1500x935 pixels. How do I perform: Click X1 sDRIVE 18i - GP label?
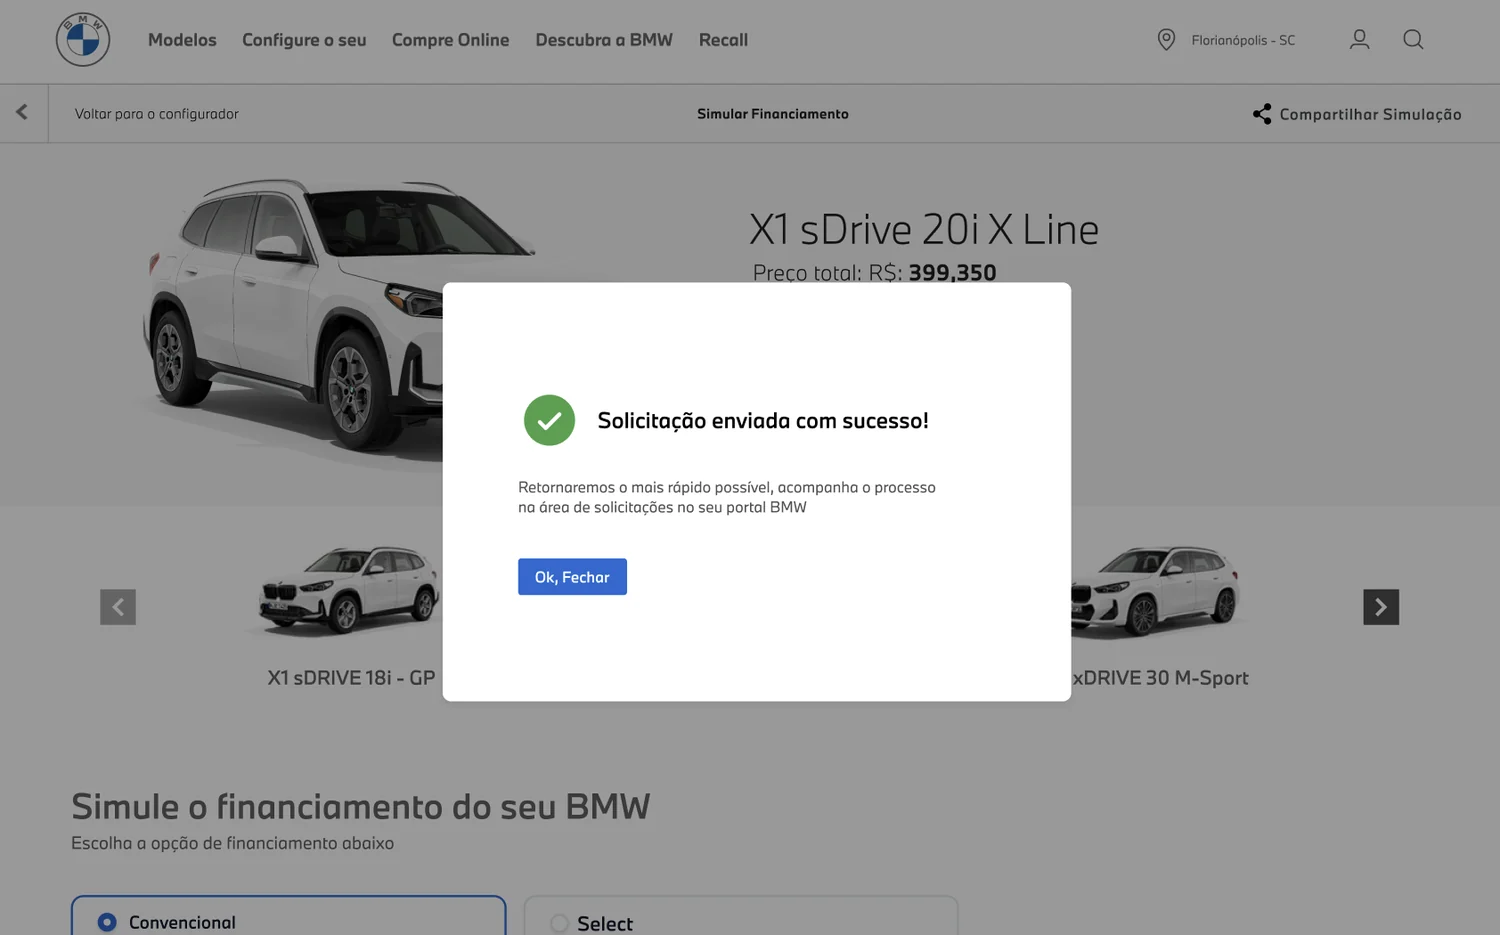click(x=351, y=678)
